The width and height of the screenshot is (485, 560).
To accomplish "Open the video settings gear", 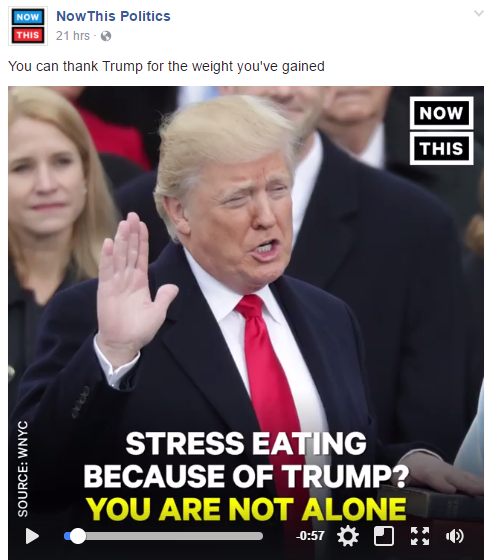I will pyautogui.click(x=348, y=536).
